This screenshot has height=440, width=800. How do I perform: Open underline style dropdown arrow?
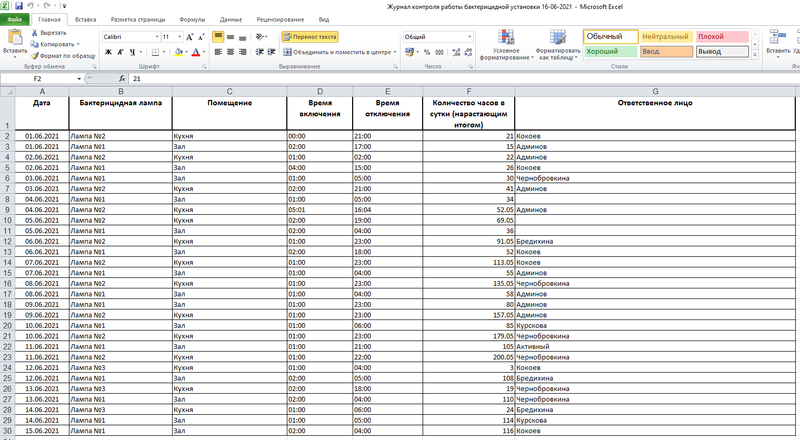140,52
